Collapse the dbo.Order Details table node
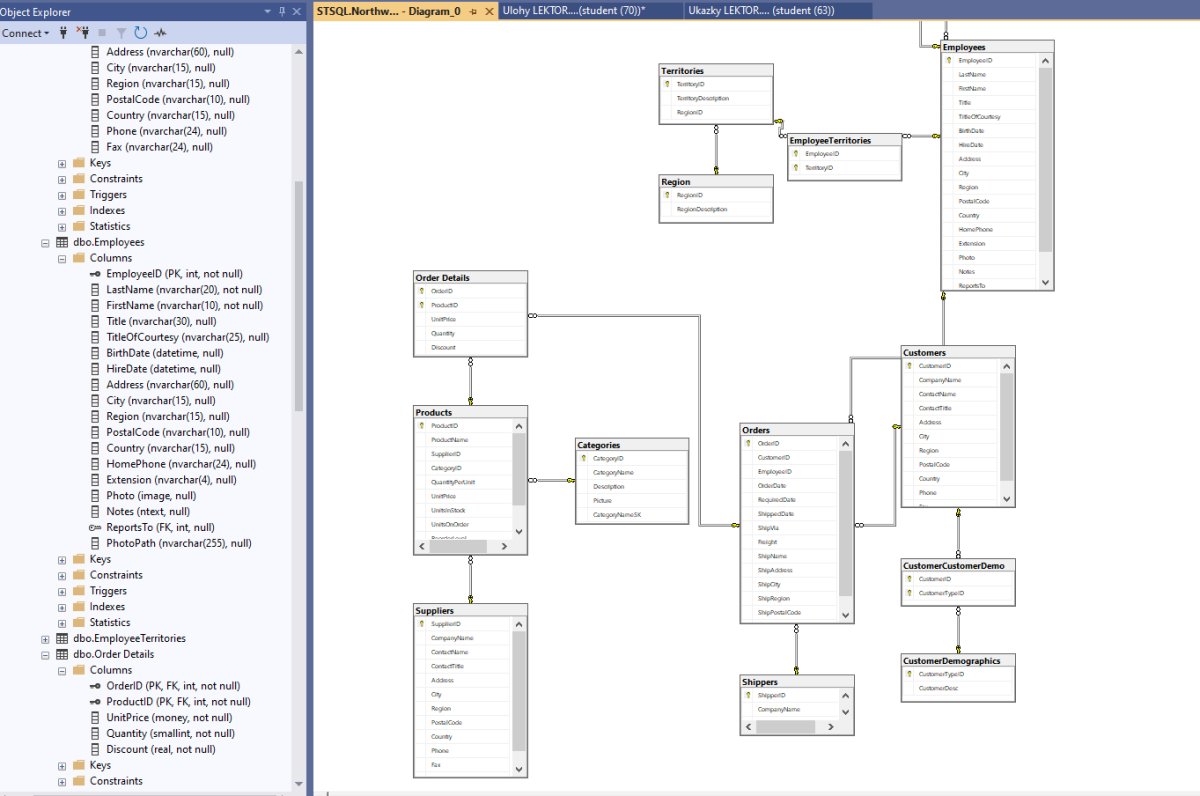Screen dimensions: 1200x796 (x=45, y=654)
